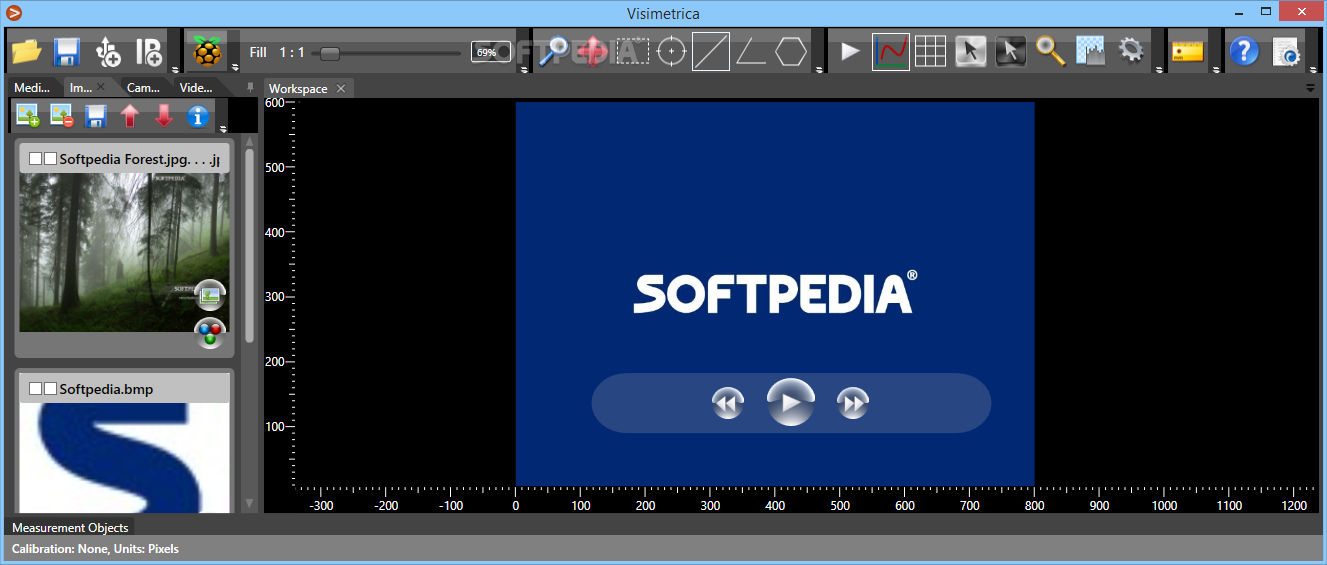Open settings with the gear icon
Screen dimensions: 1327x565
coord(1131,51)
